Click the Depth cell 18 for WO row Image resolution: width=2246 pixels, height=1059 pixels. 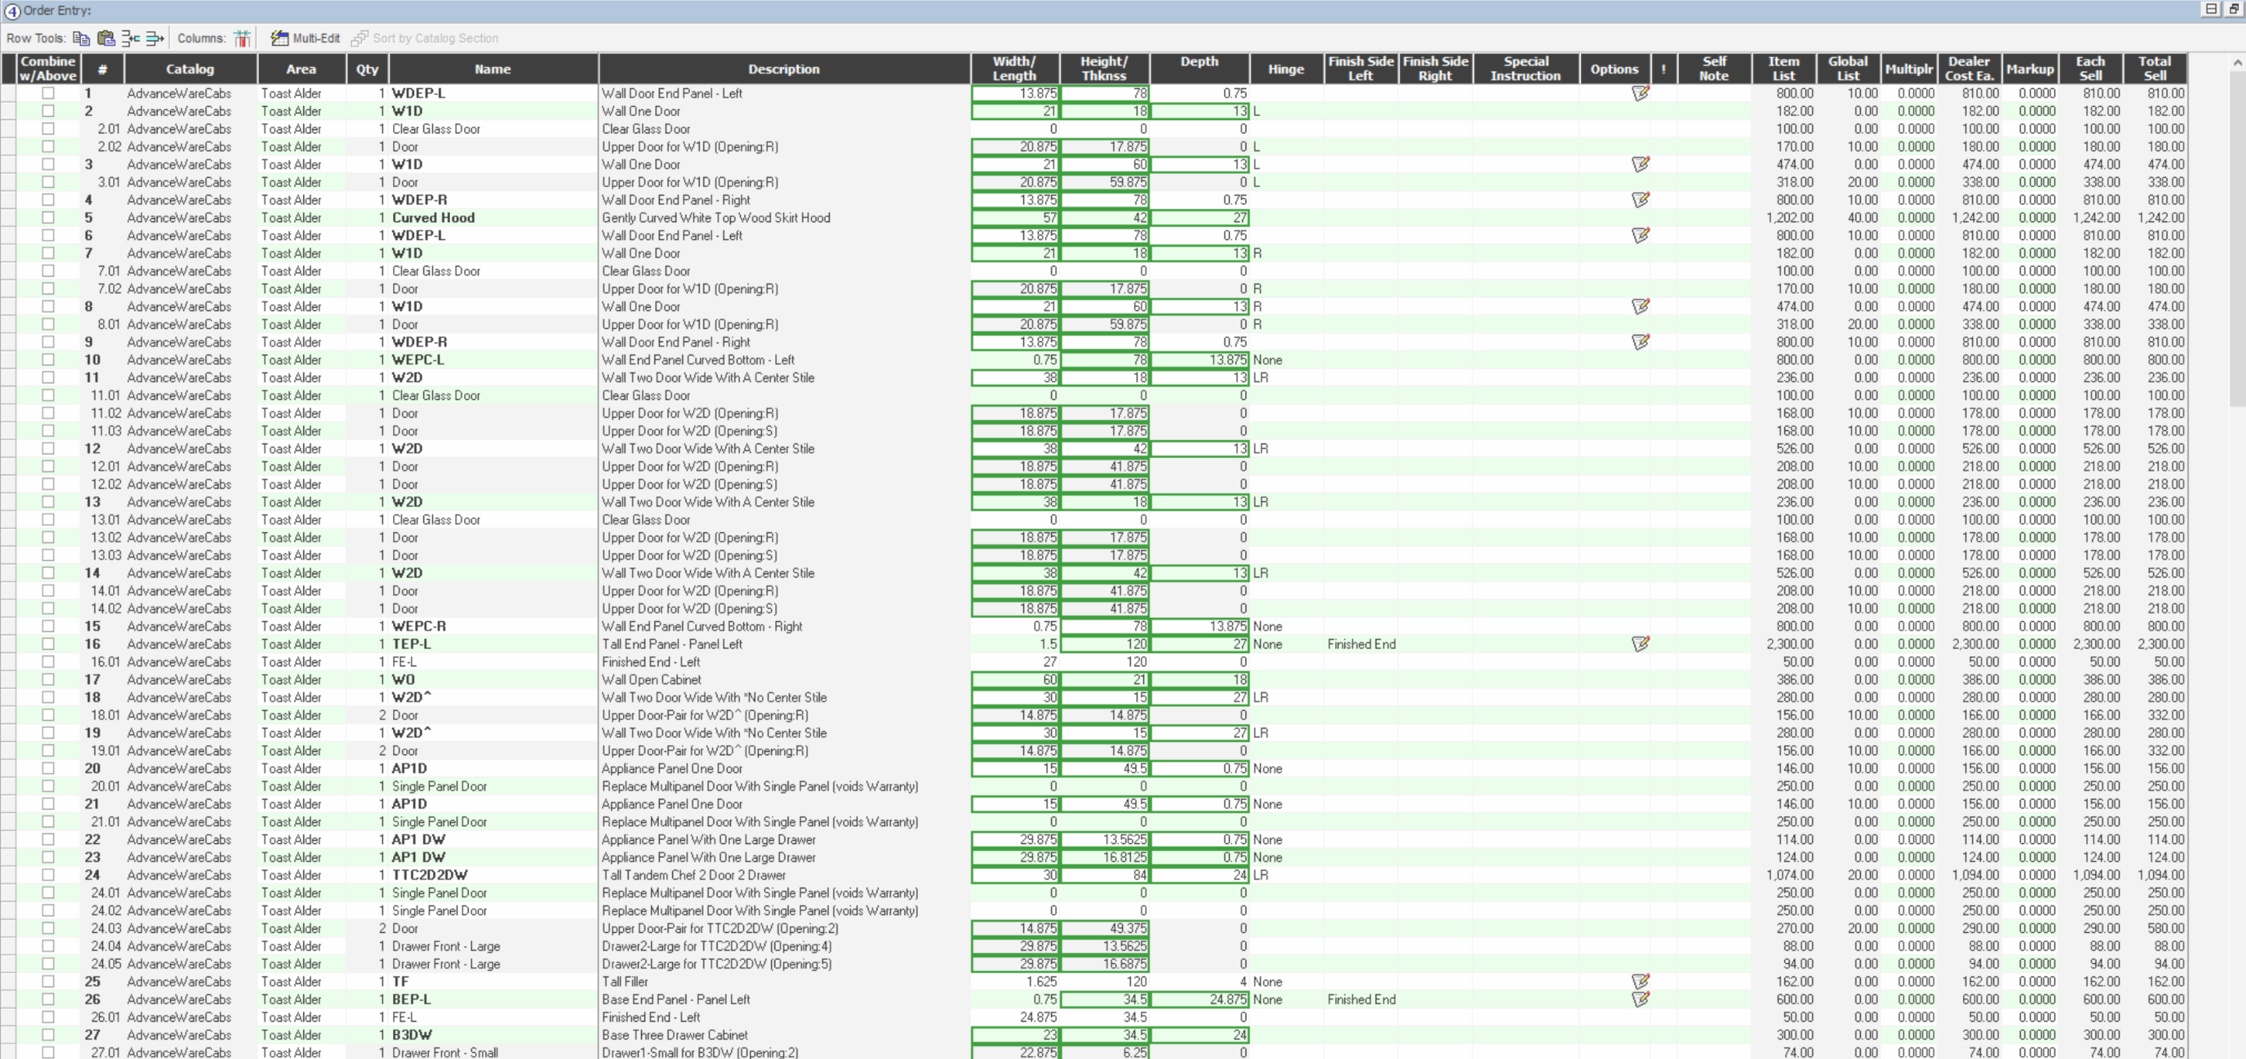click(x=1199, y=679)
